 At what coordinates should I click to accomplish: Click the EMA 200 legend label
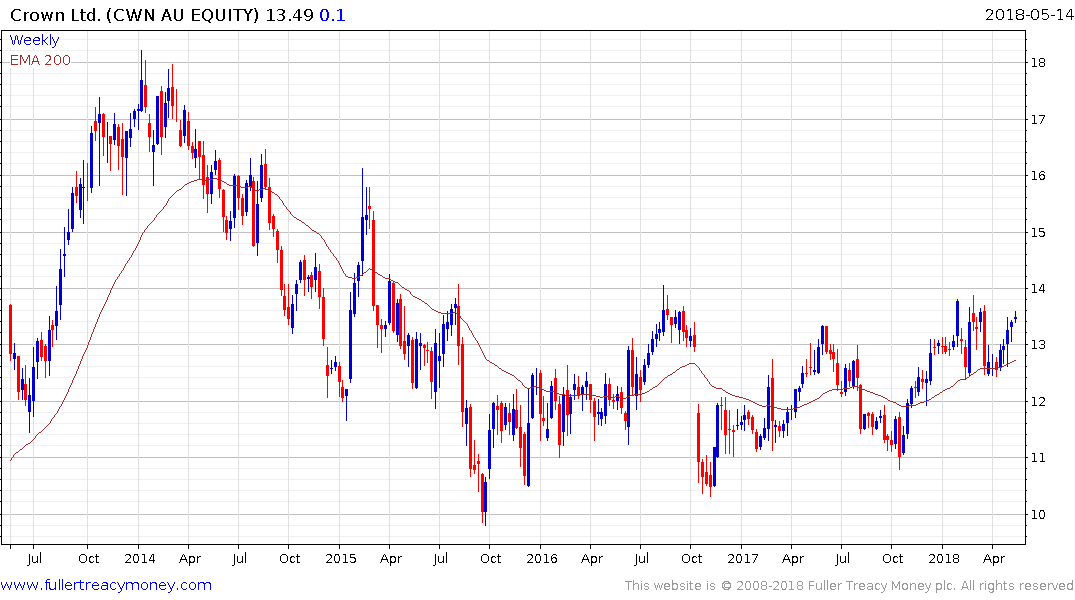point(40,60)
